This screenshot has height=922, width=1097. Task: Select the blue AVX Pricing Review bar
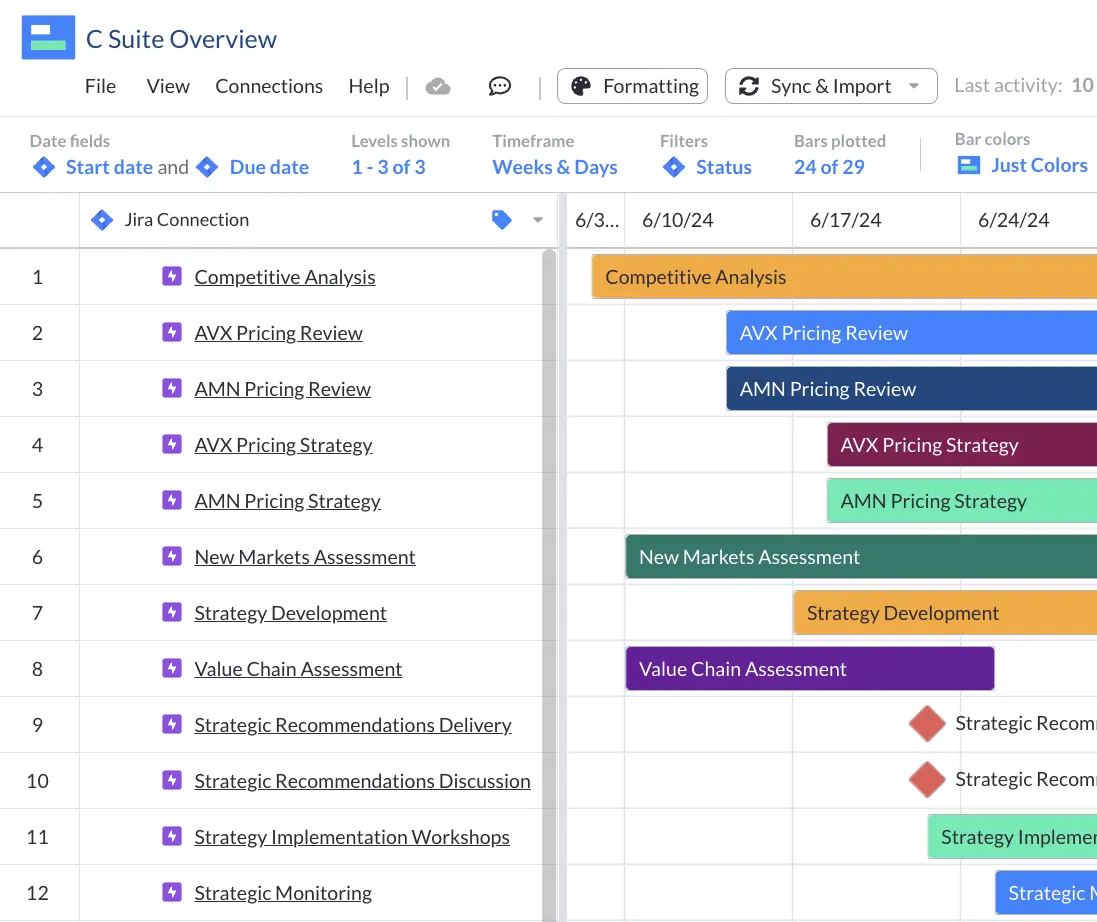(x=912, y=332)
